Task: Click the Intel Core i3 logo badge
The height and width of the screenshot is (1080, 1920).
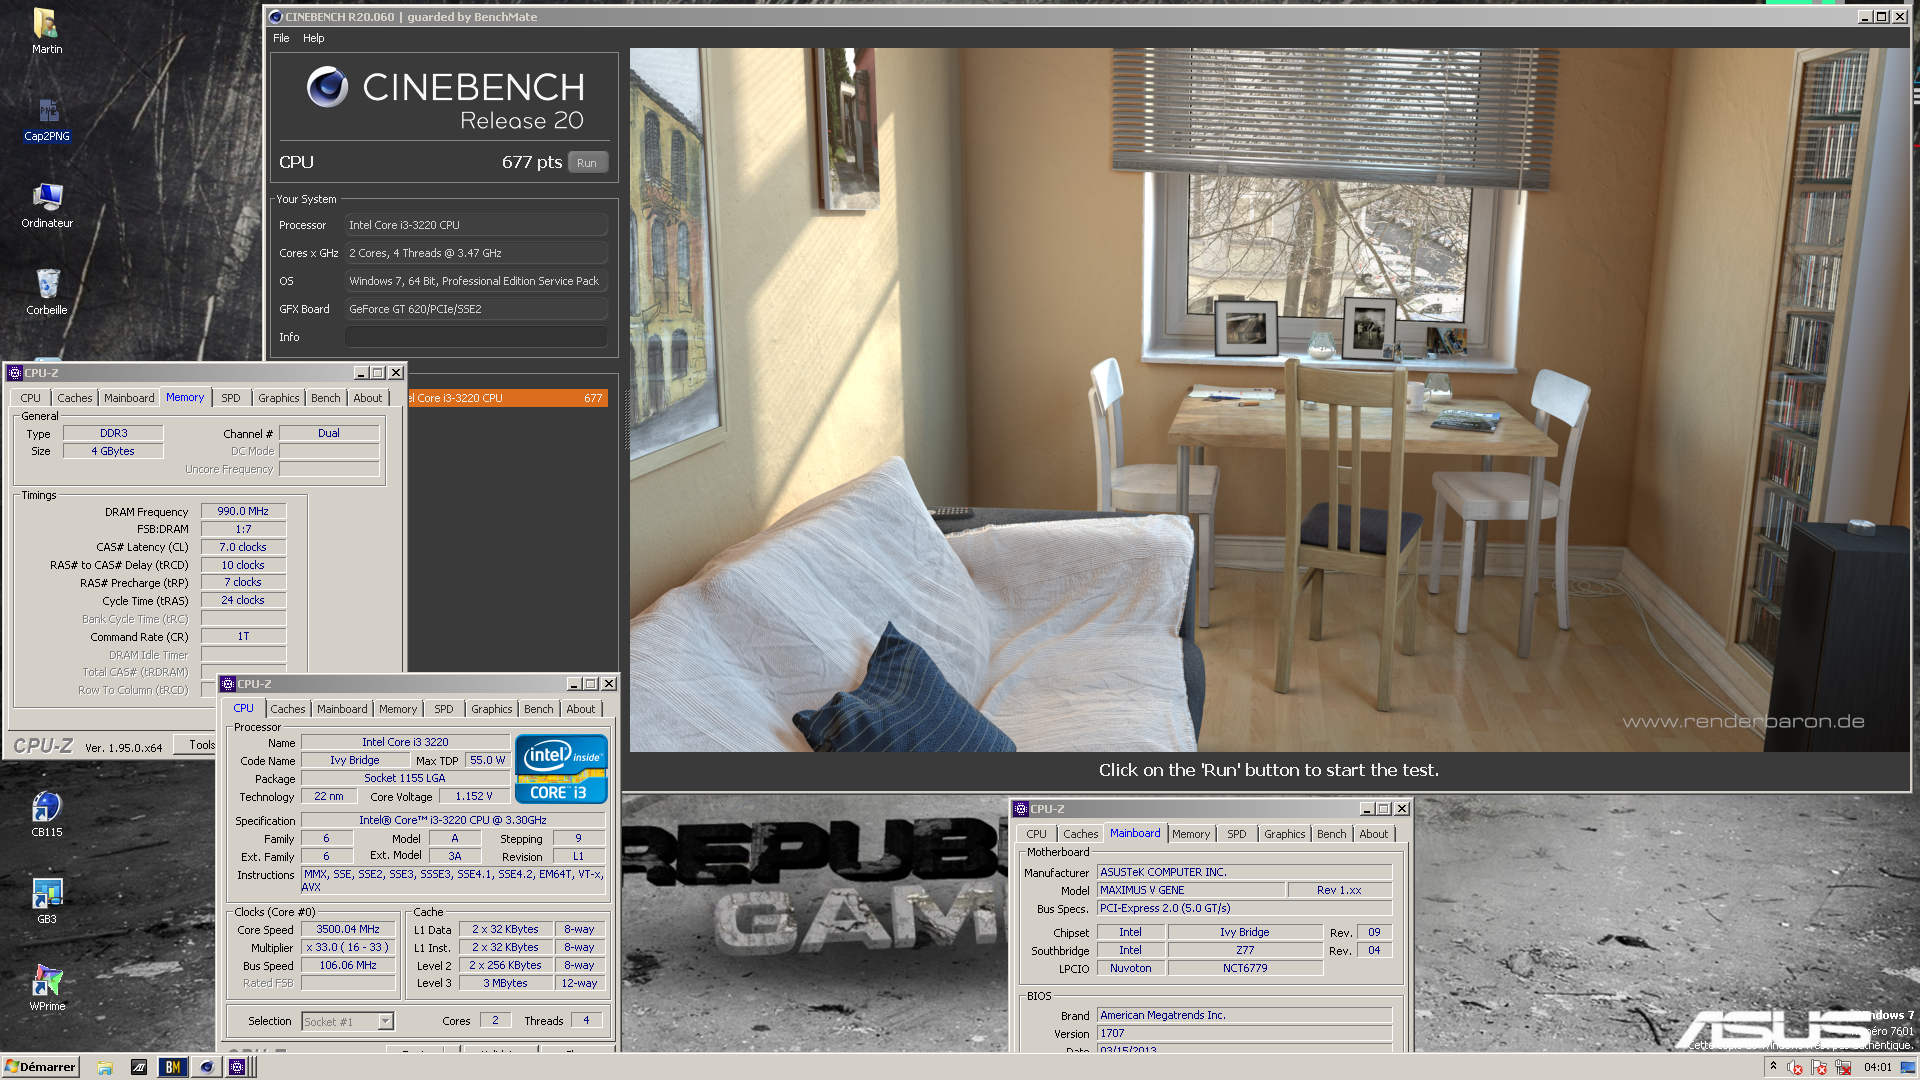Action: [x=561, y=769]
